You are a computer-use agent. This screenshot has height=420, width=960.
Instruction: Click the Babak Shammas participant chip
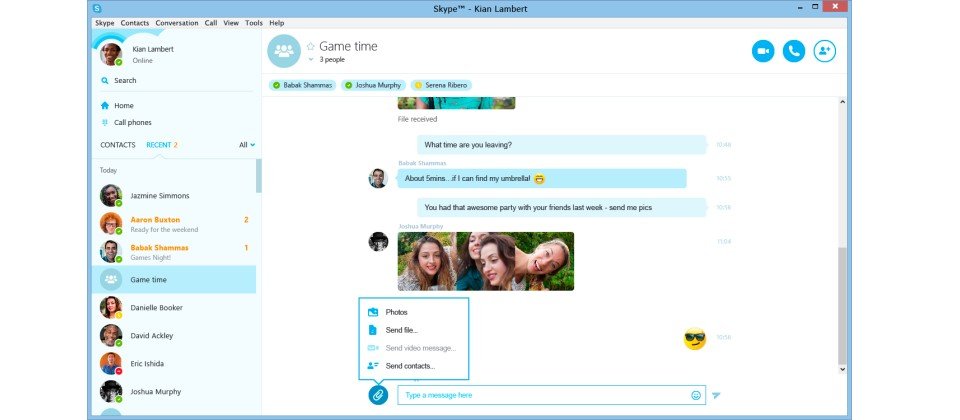point(302,85)
